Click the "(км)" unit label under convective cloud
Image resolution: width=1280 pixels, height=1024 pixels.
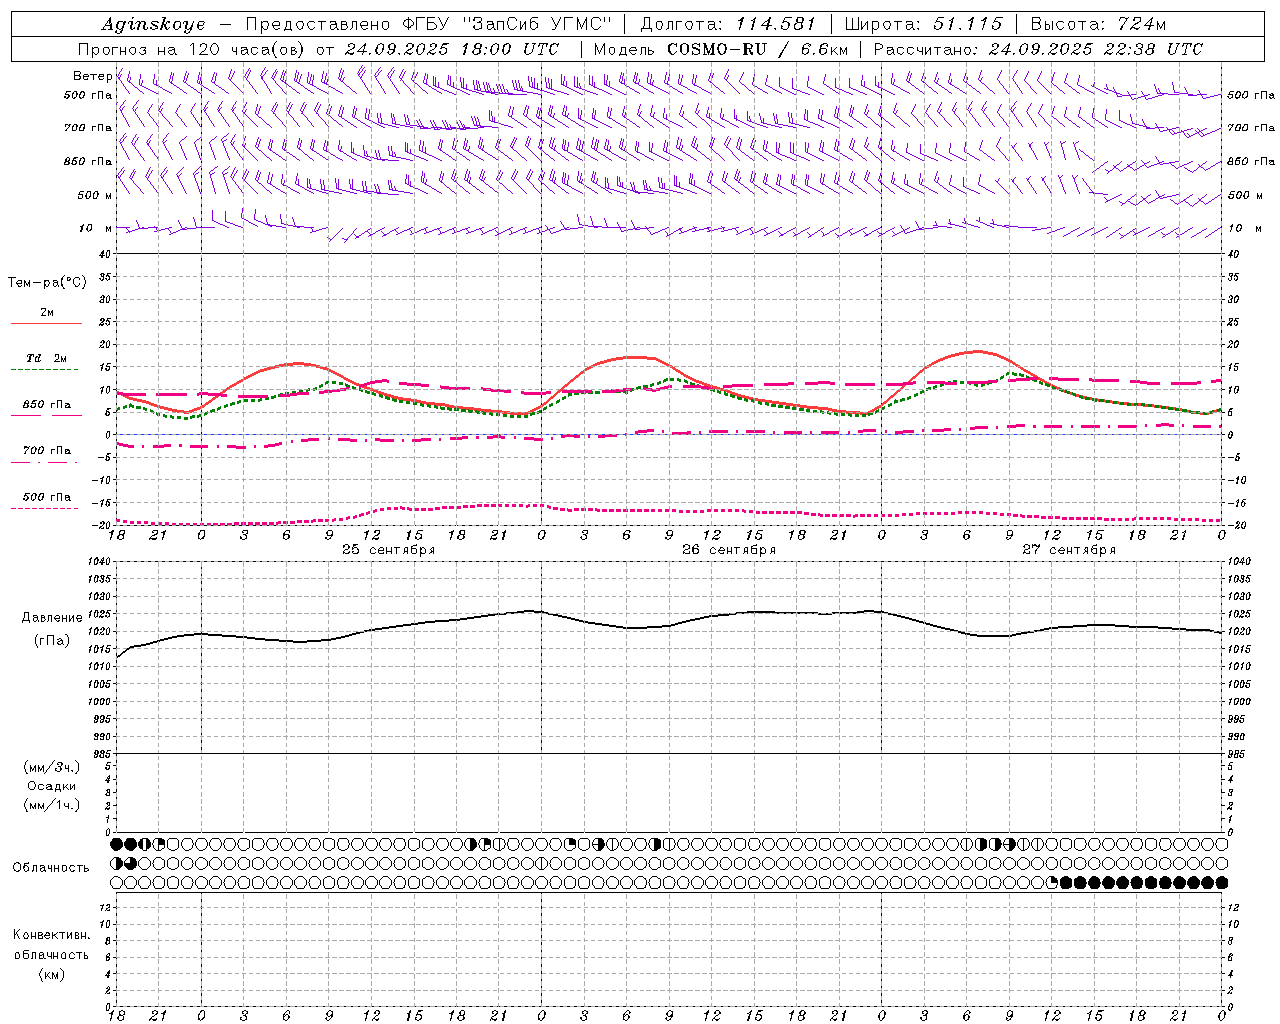pyautogui.click(x=51, y=974)
